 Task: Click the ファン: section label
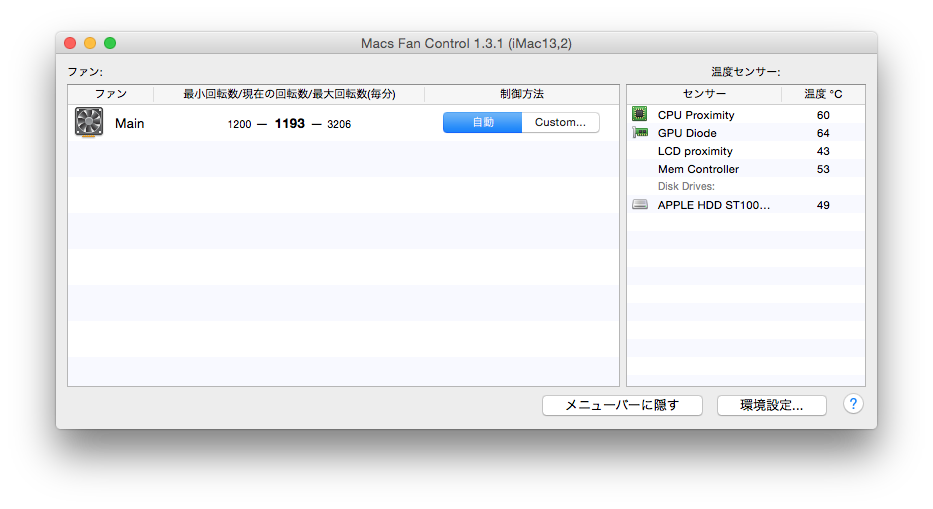tap(85, 71)
